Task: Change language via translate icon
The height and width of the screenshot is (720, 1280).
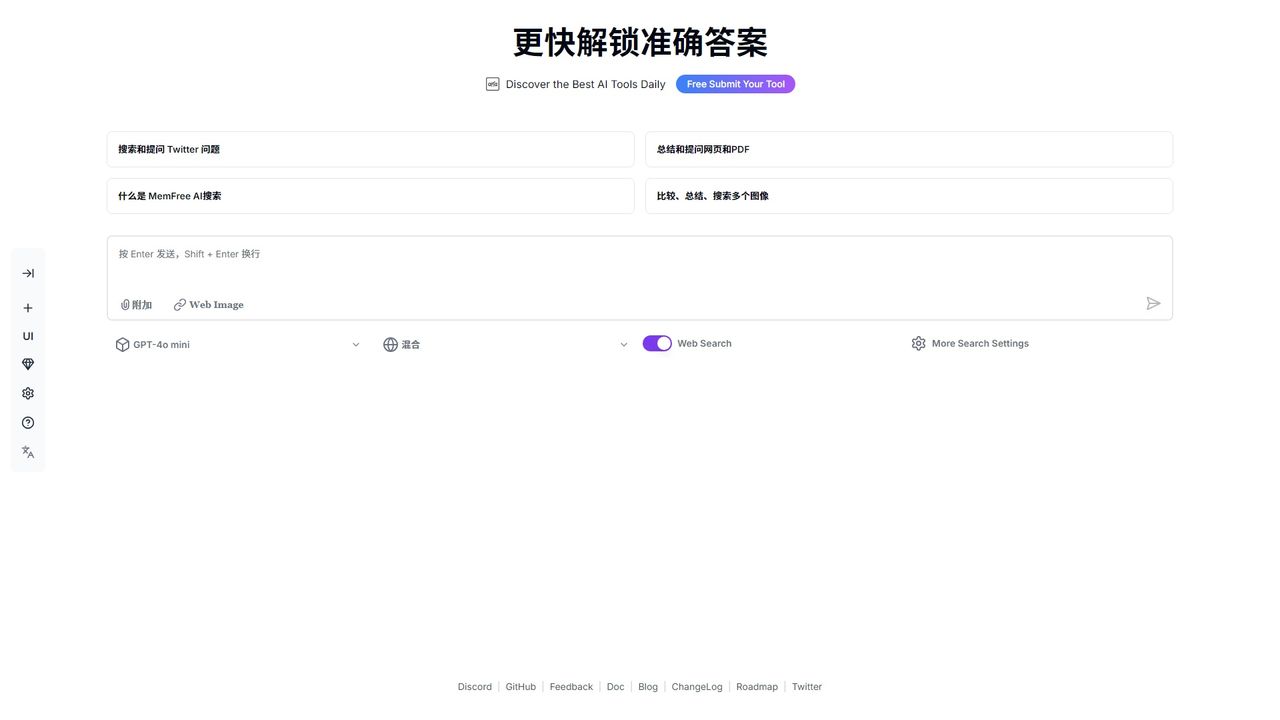Action: [28, 452]
